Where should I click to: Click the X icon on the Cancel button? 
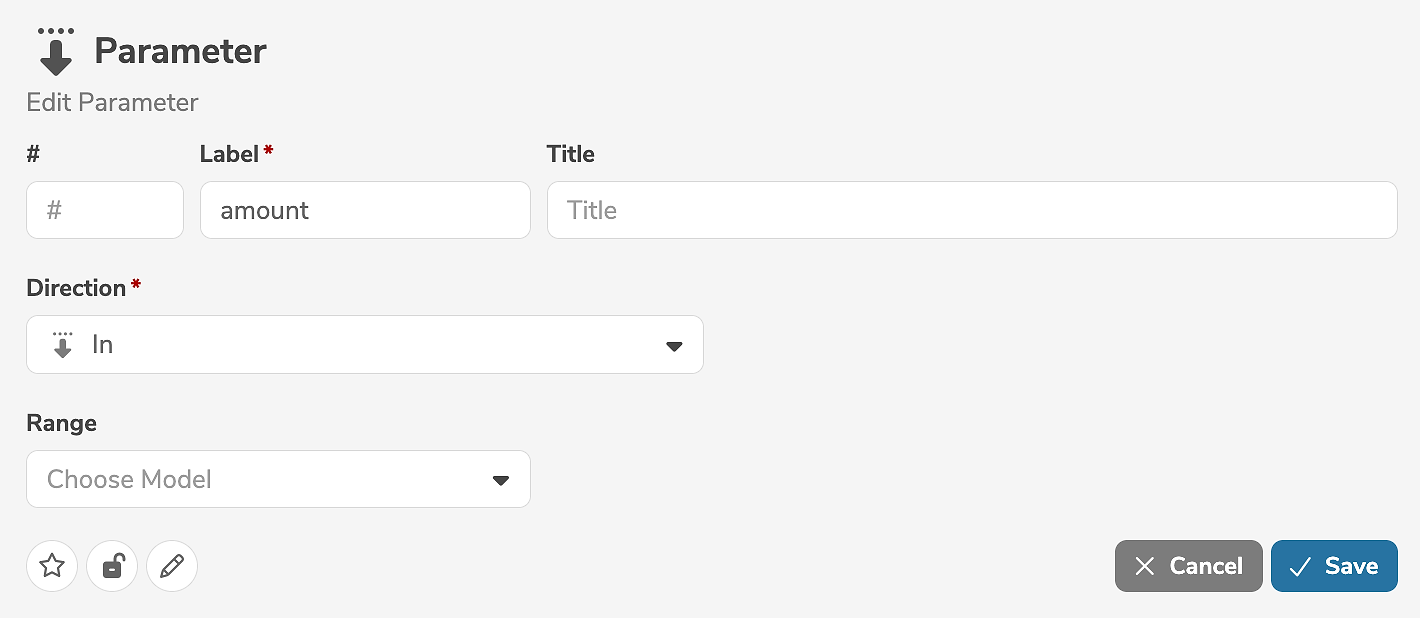tap(1145, 566)
